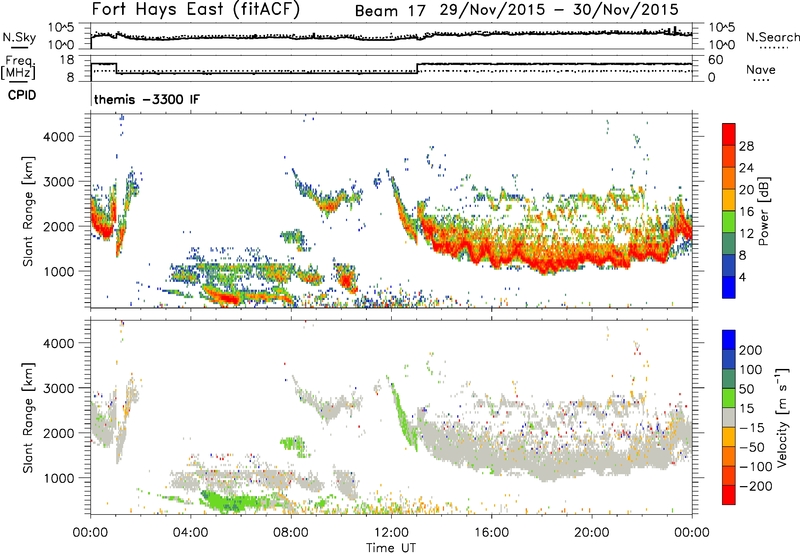The width and height of the screenshot is (800, 554).
Task: Click the date range '29/Nov/2015 – 30/Nov/2015'
Action: 559,10
